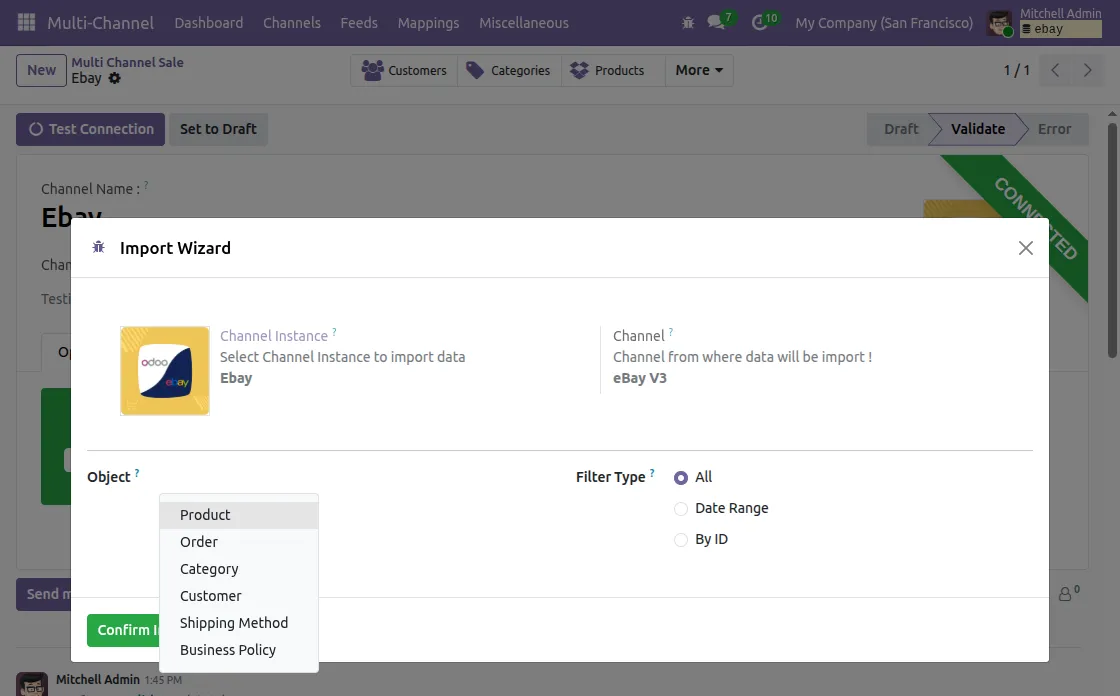
Task: Select the Validate status stage
Action: pos(978,129)
